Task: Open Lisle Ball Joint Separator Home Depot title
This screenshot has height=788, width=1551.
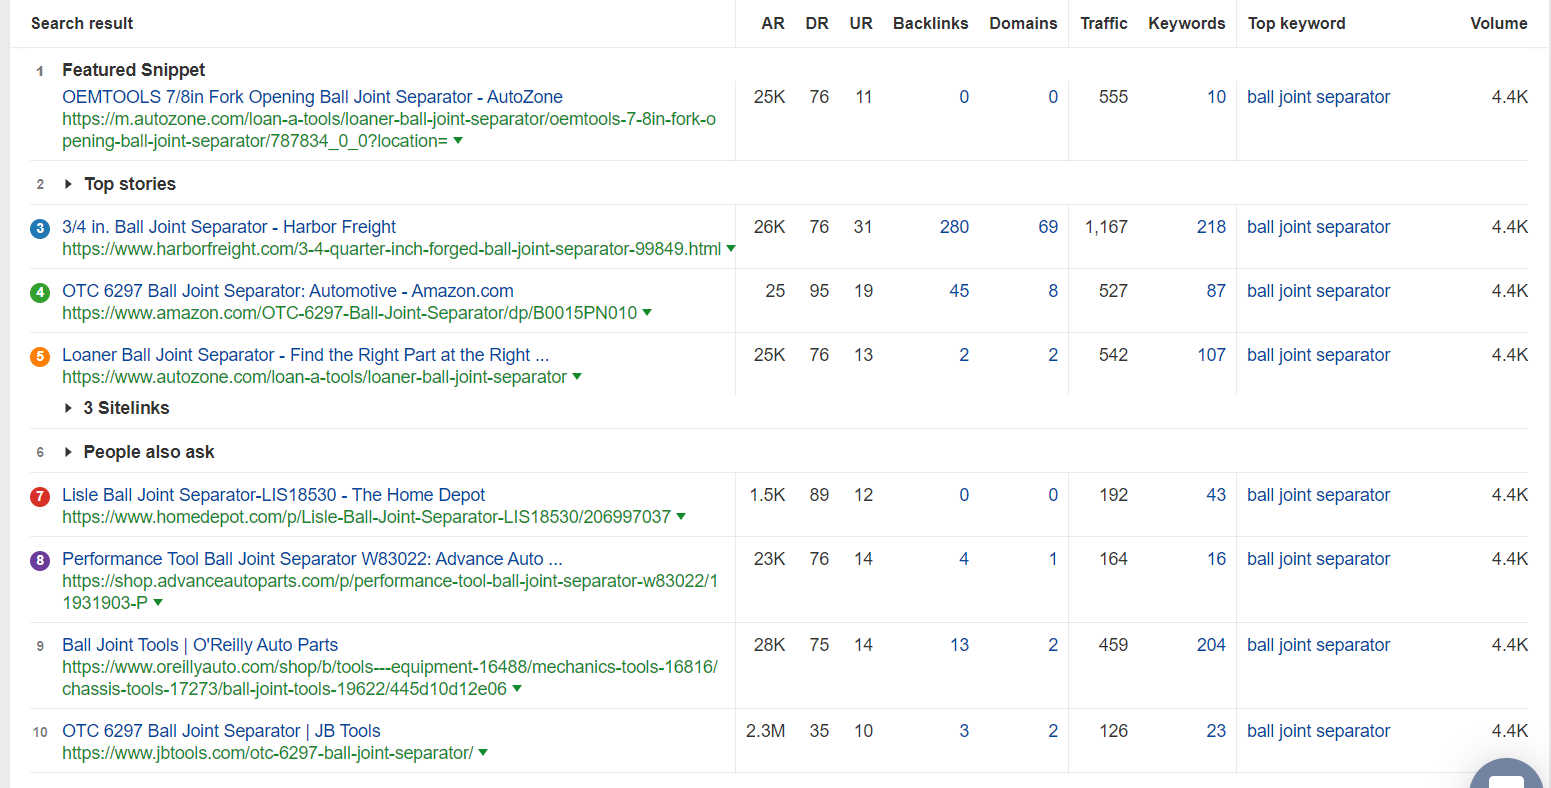Action: pos(273,495)
